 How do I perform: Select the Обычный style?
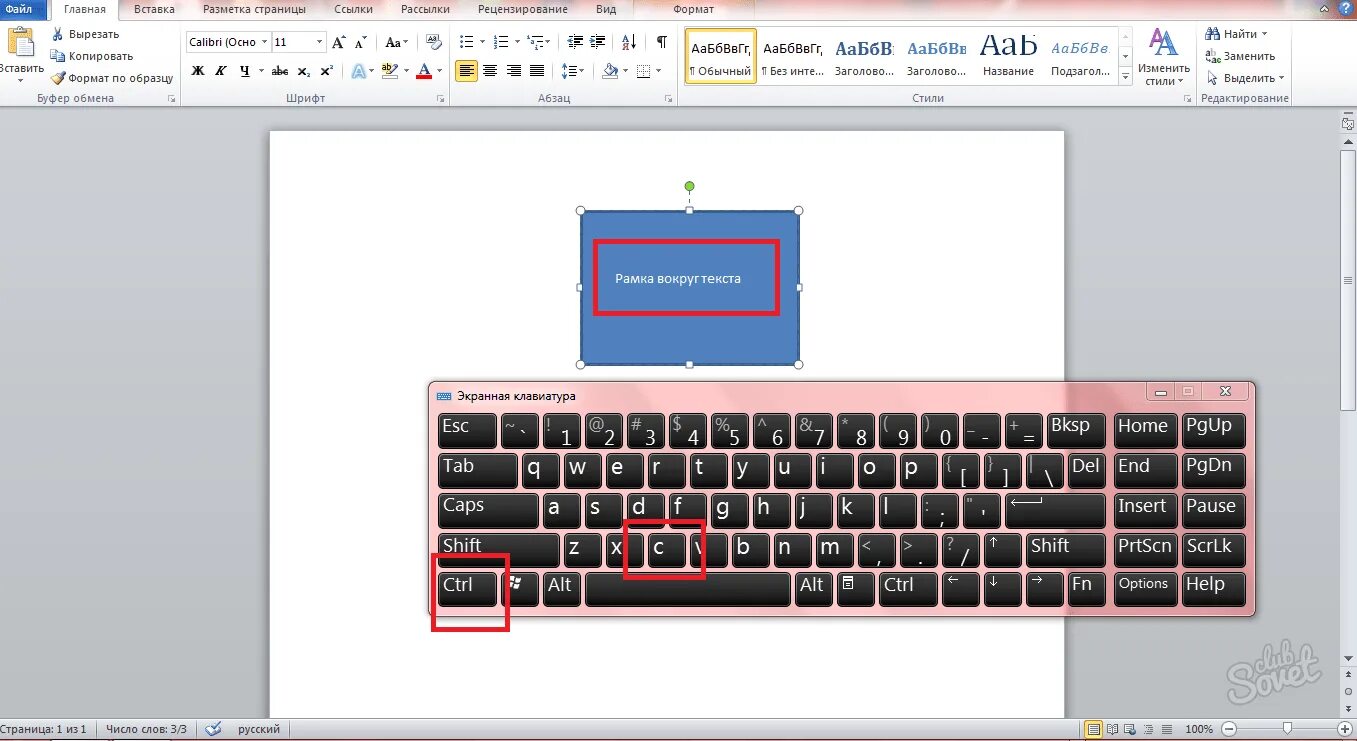pos(720,57)
